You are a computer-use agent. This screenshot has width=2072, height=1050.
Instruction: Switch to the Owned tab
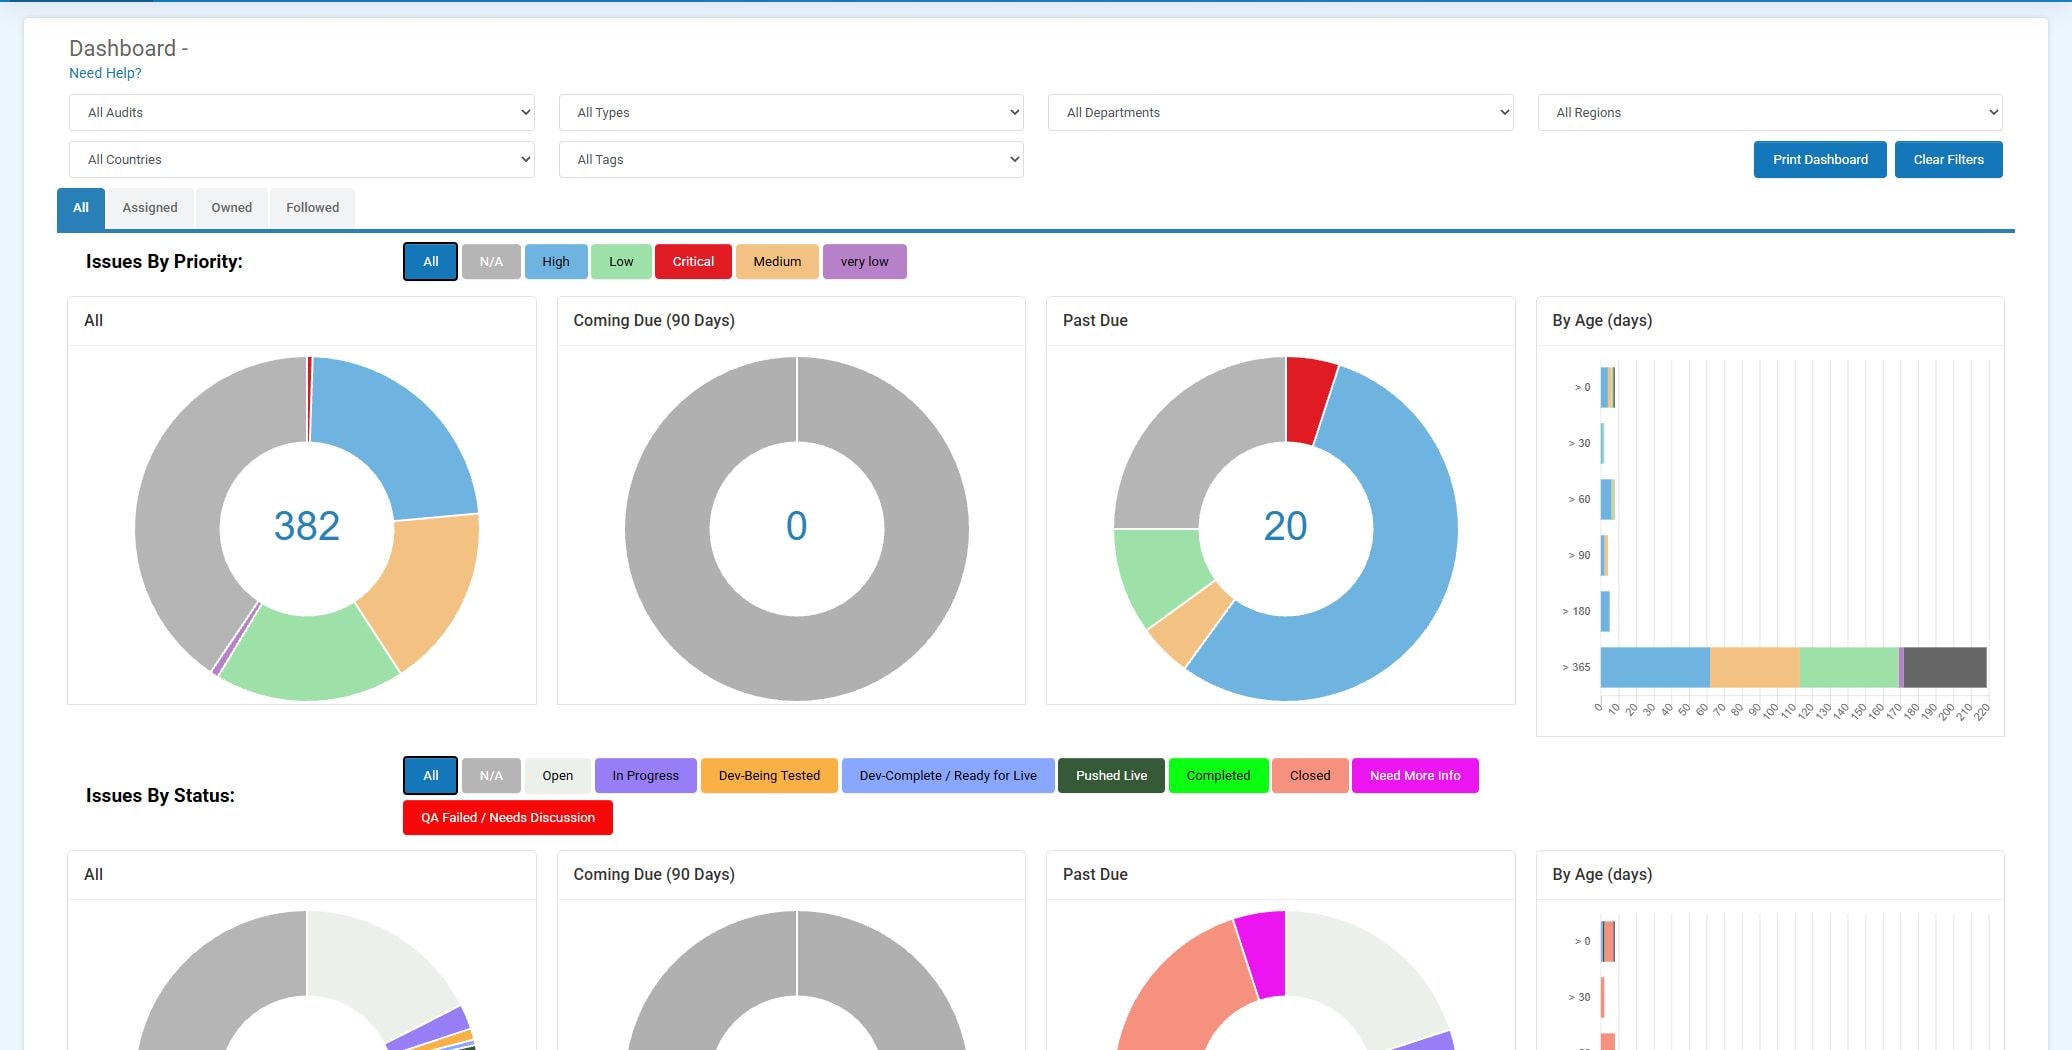[231, 208]
